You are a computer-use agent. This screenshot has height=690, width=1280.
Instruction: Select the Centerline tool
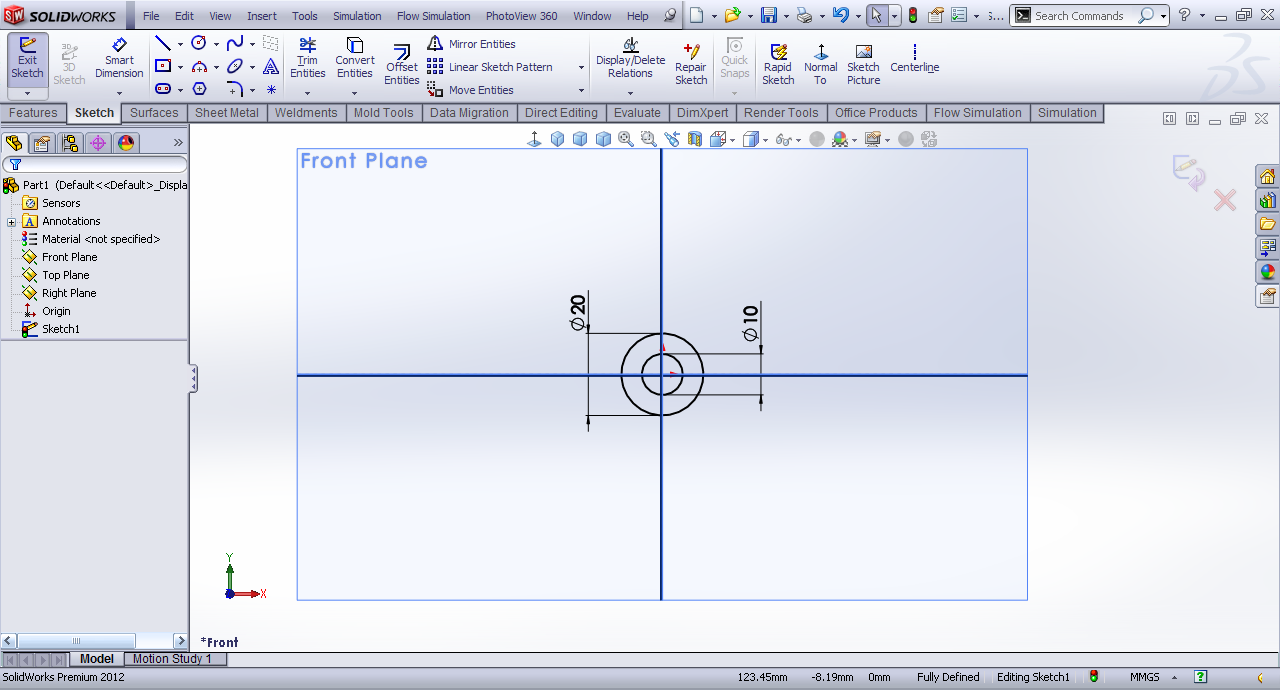click(914, 59)
